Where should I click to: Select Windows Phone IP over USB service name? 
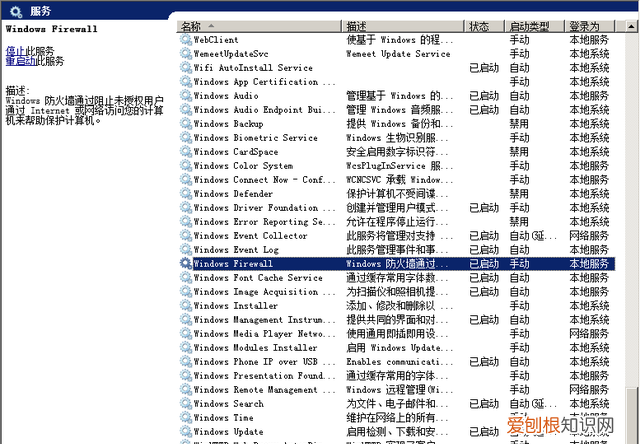click(x=264, y=362)
